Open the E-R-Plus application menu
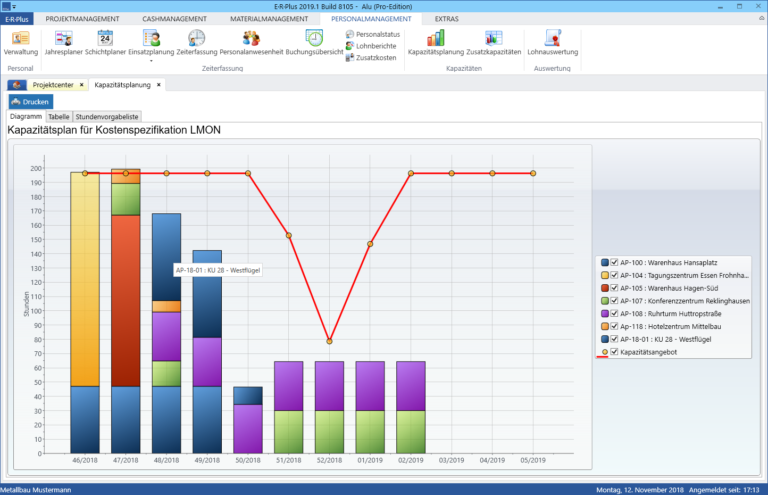This screenshot has width=768, height=495. click(17, 19)
